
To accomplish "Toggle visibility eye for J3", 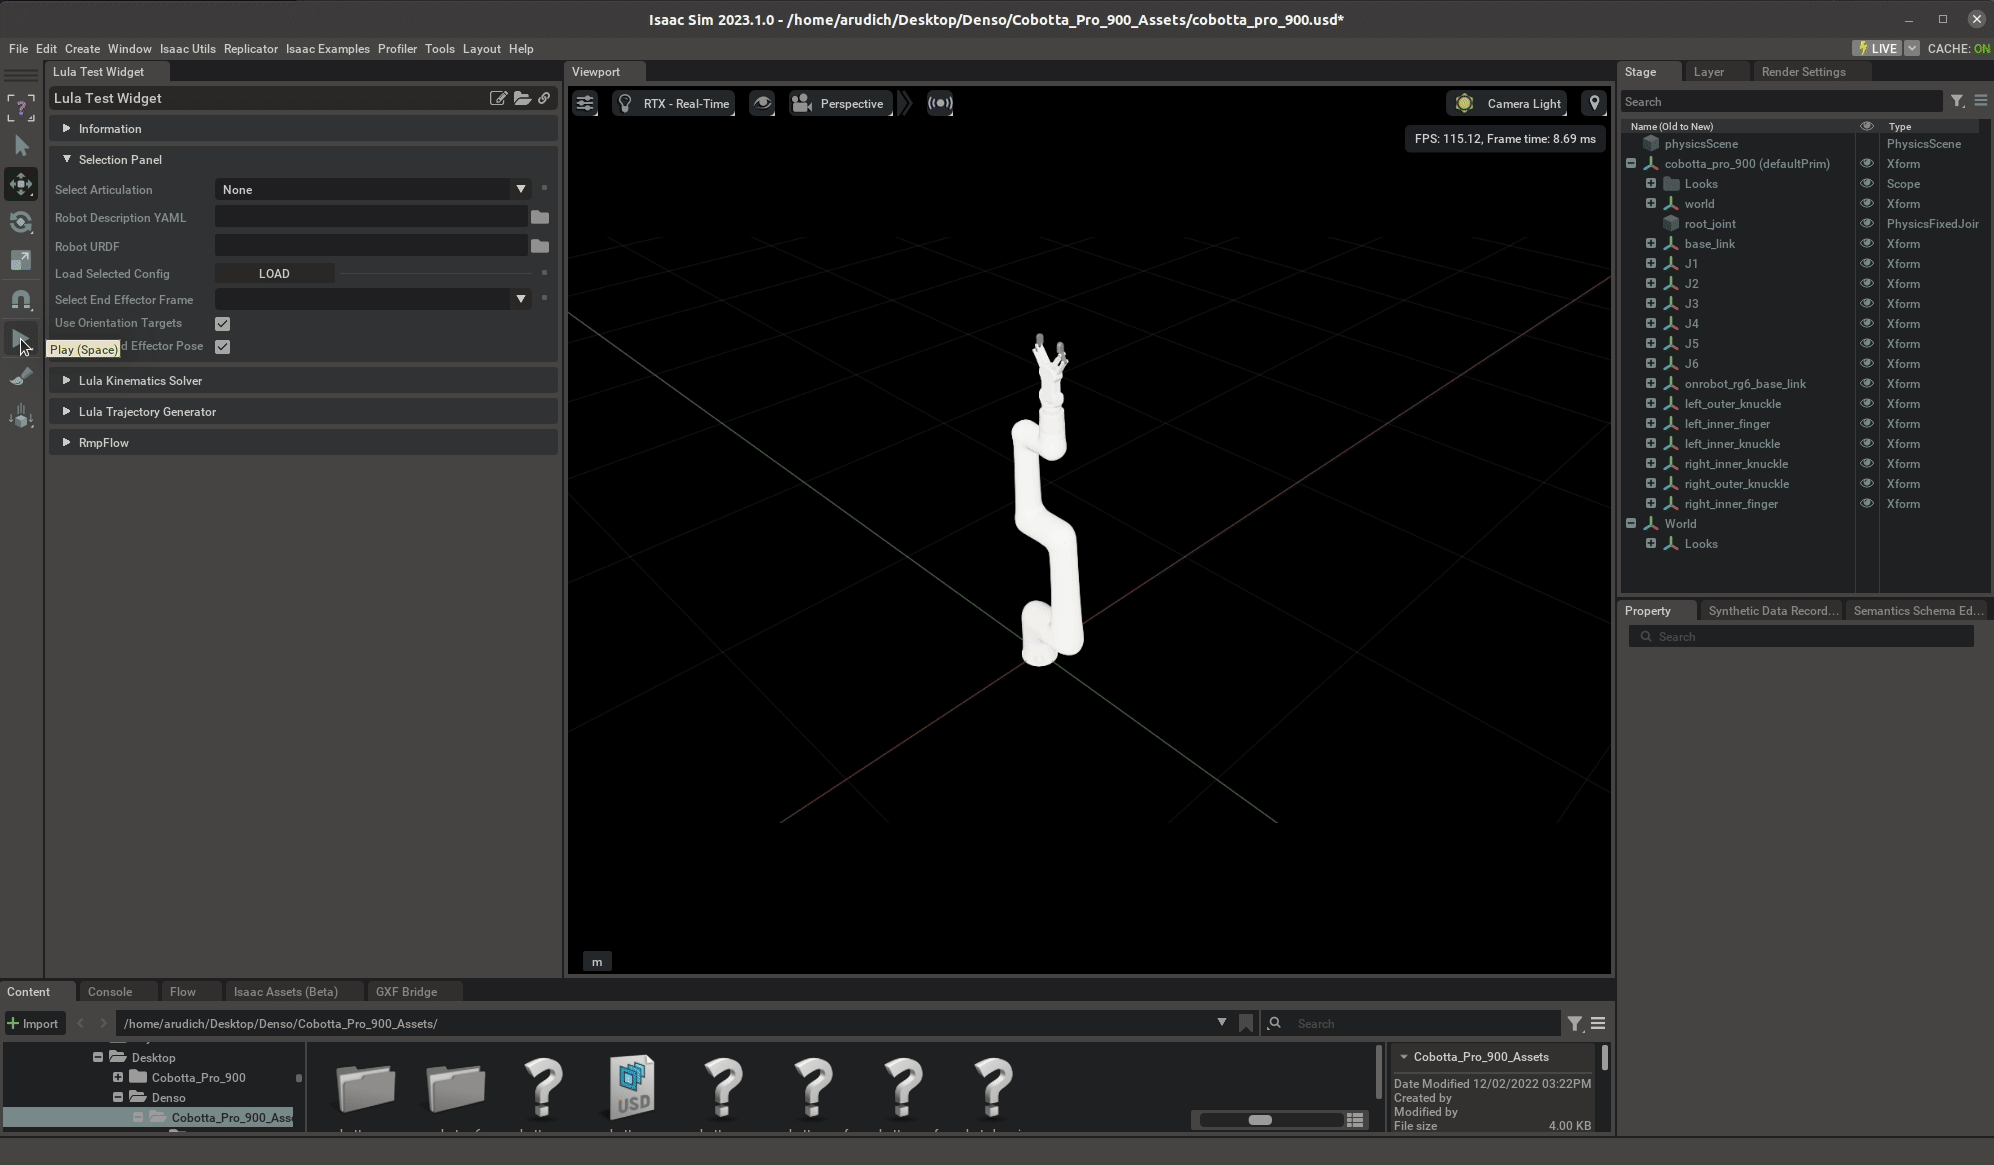I will [x=1866, y=304].
